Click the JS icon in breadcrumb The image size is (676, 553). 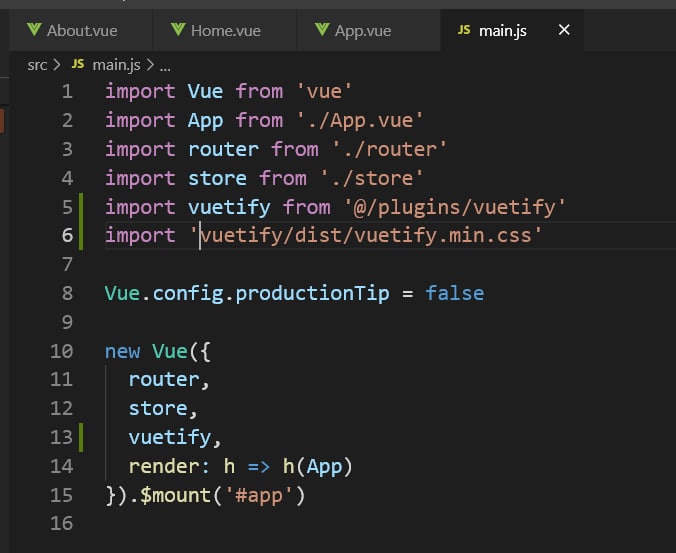tap(78, 64)
